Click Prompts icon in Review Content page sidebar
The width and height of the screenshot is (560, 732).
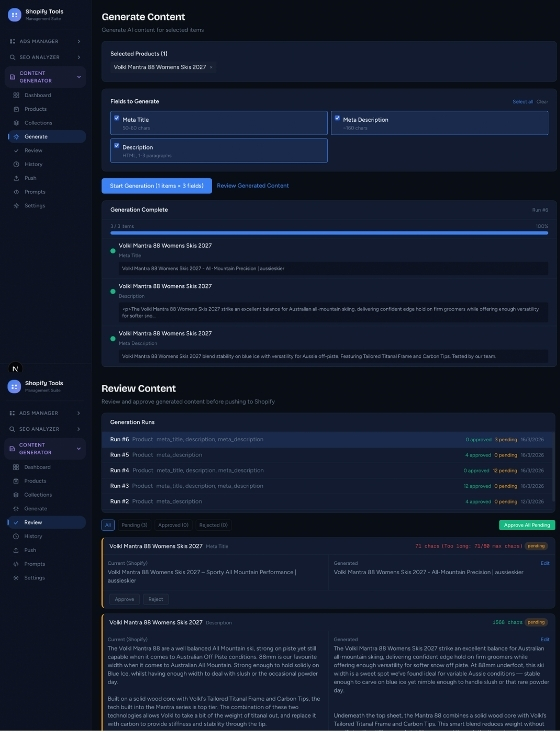[16, 564]
